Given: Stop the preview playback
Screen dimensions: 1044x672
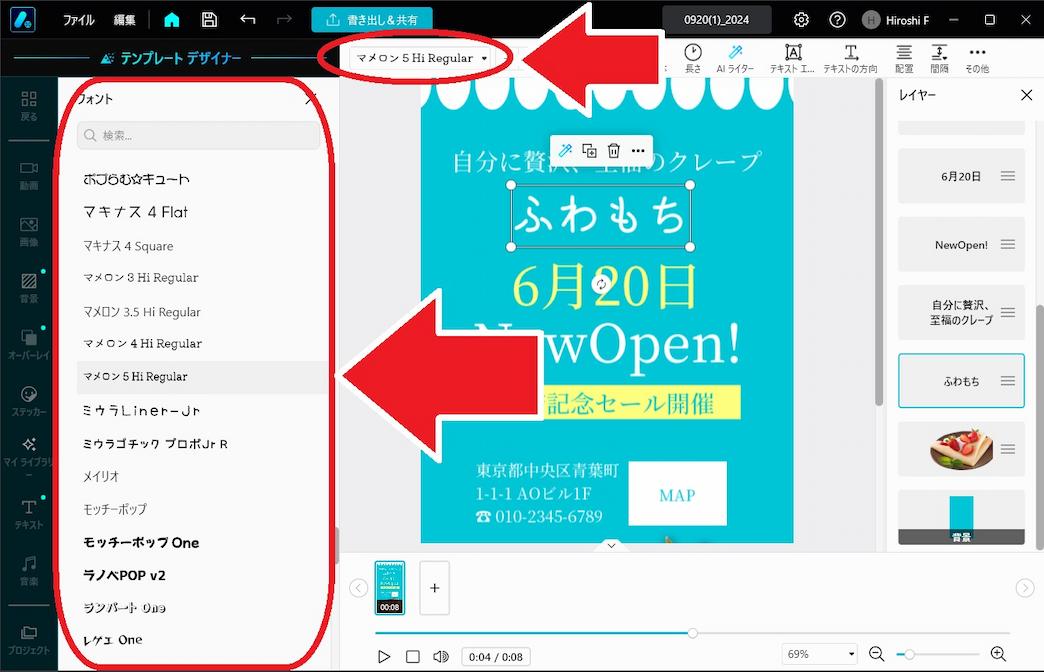Looking at the screenshot, I should [x=413, y=657].
